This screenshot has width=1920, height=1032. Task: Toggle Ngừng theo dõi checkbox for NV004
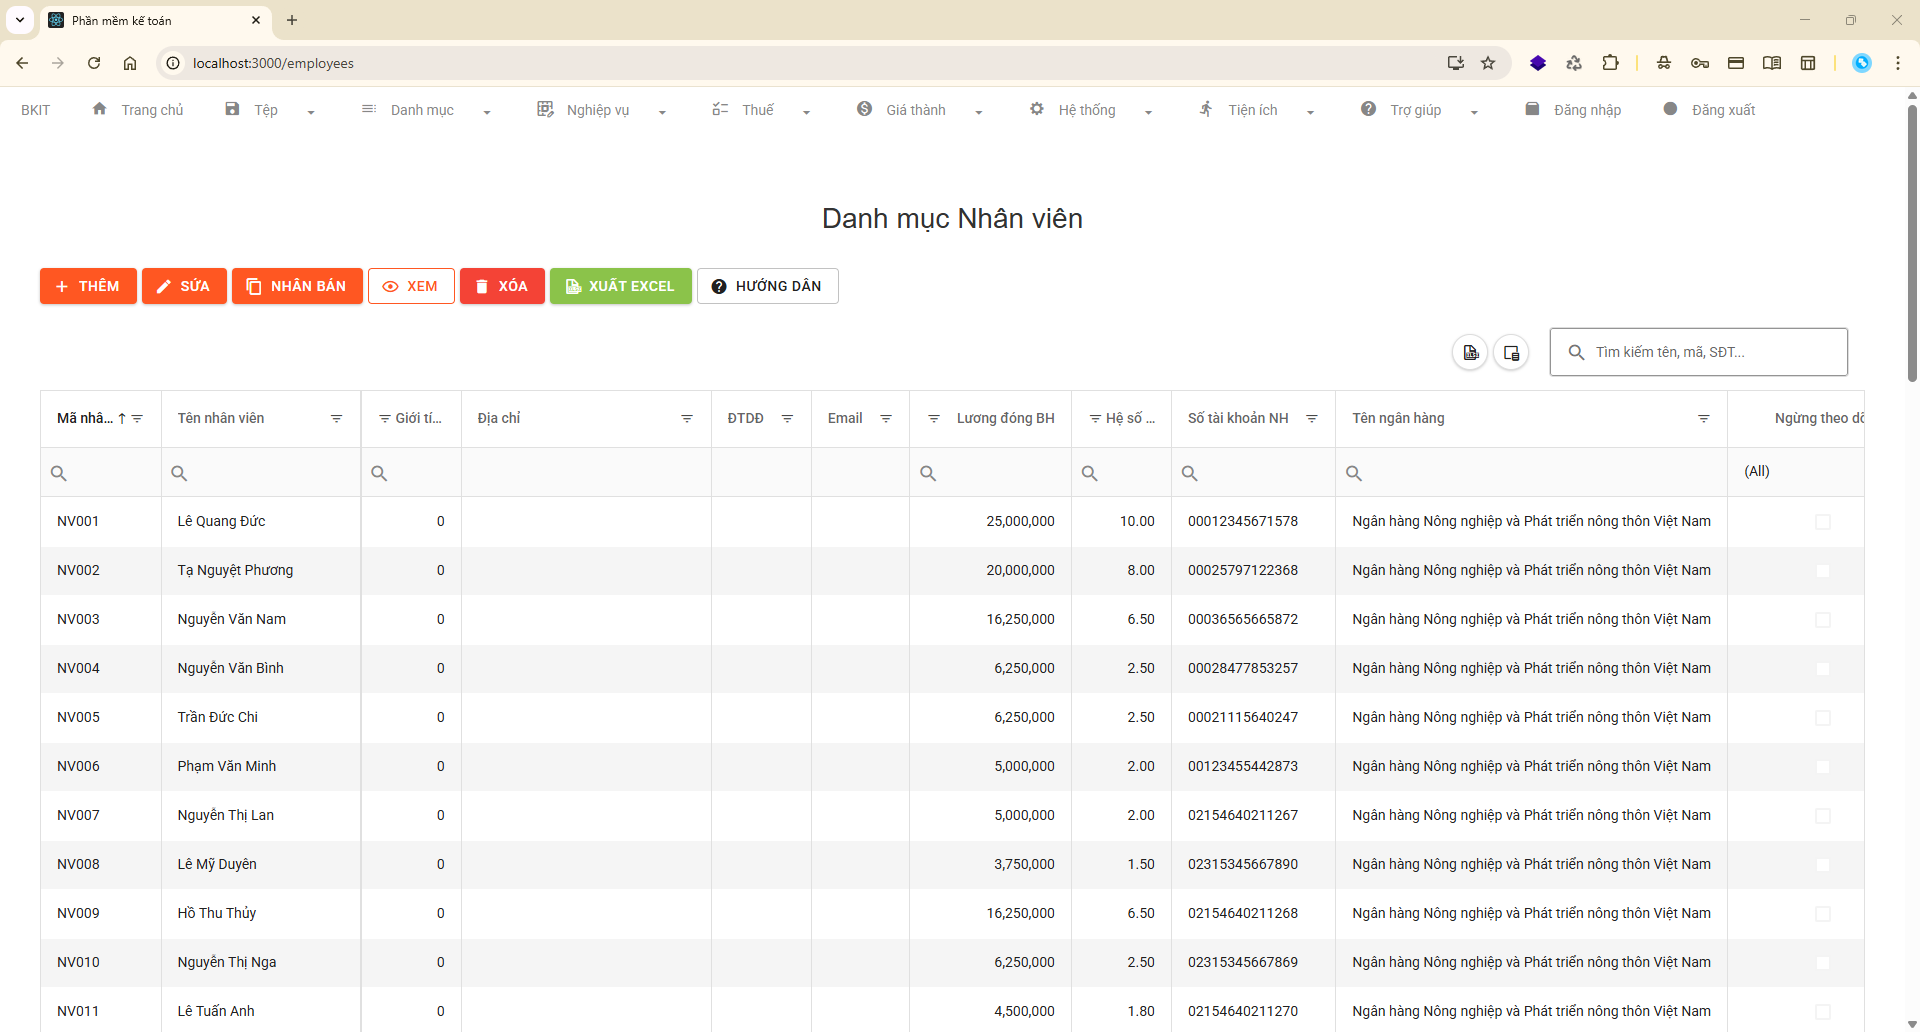pyautogui.click(x=1823, y=669)
